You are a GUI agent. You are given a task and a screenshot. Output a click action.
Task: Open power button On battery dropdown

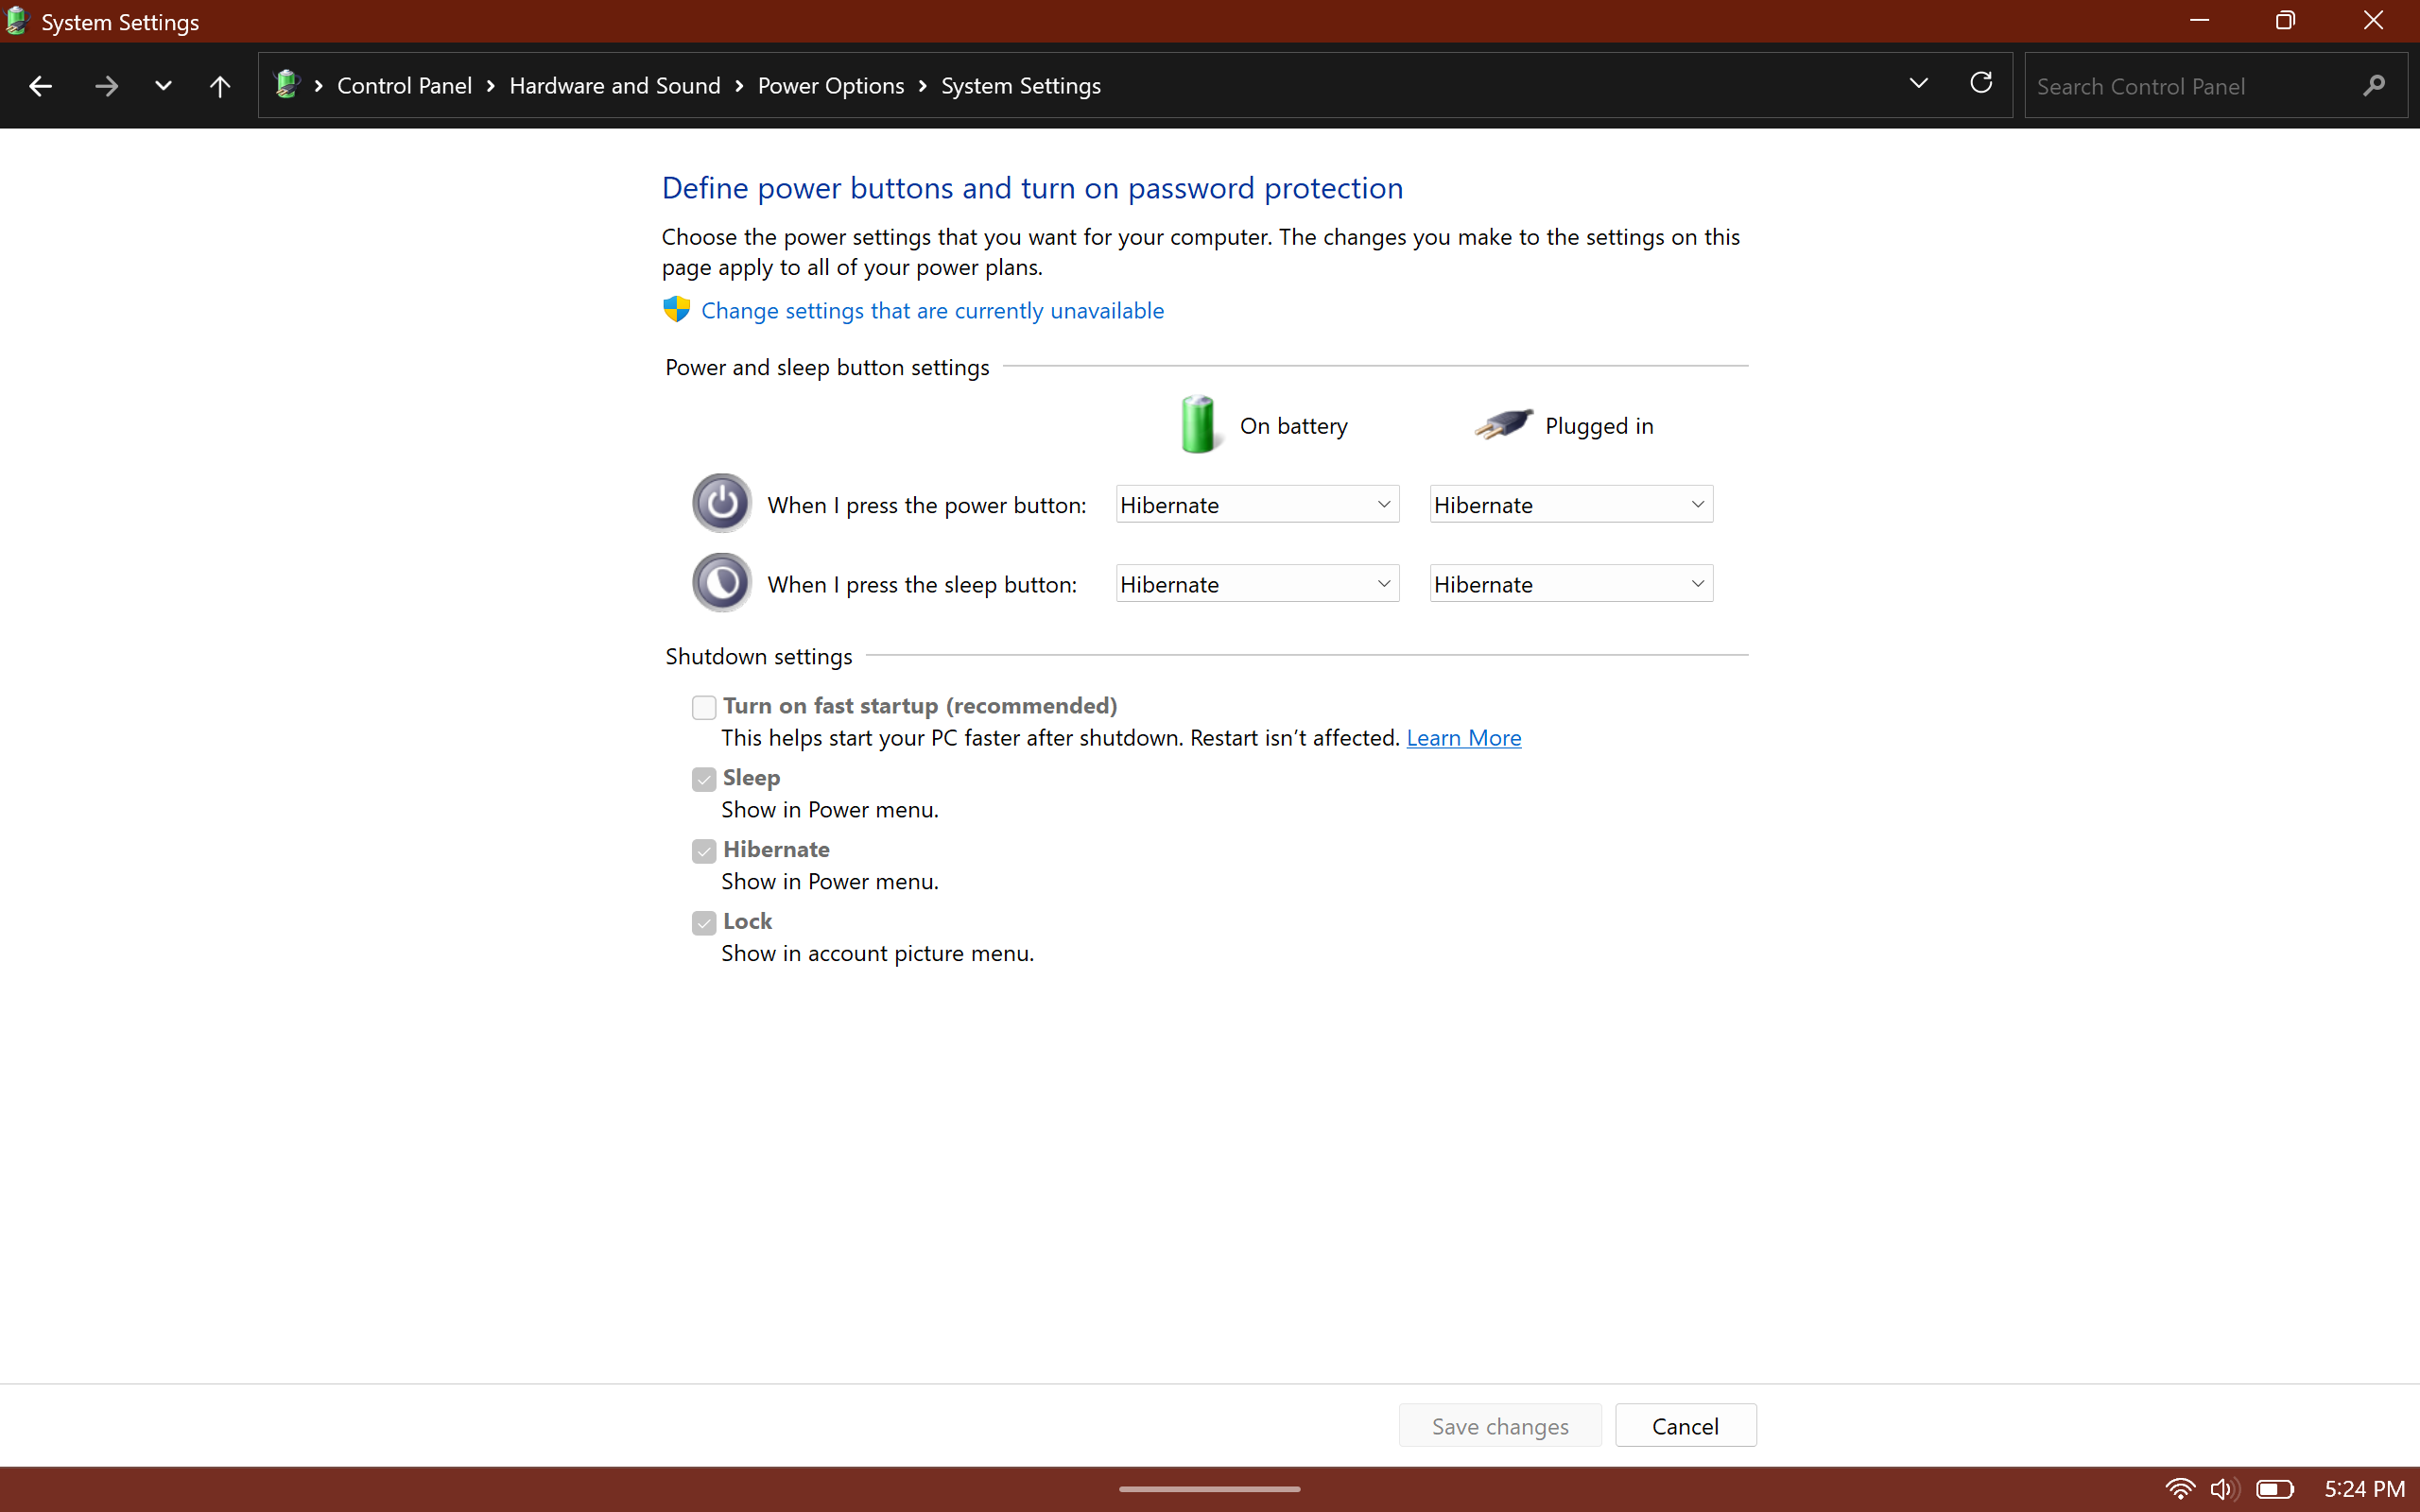1256,504
